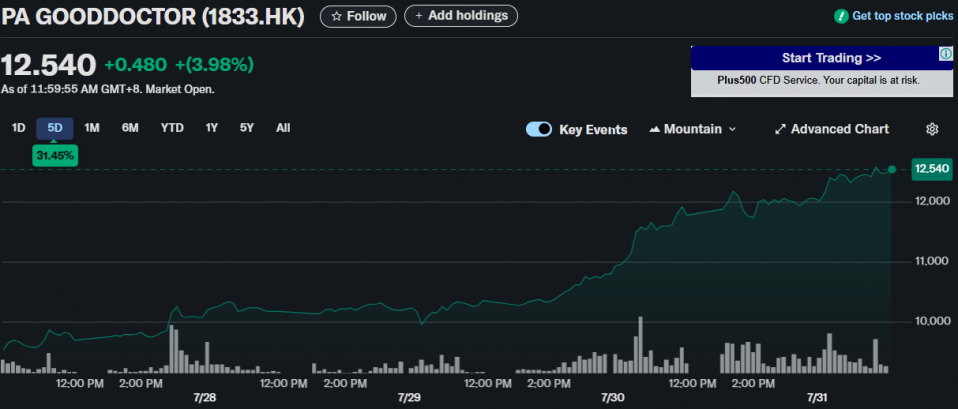Click the Add holdings button

click(x=461, y=16)
